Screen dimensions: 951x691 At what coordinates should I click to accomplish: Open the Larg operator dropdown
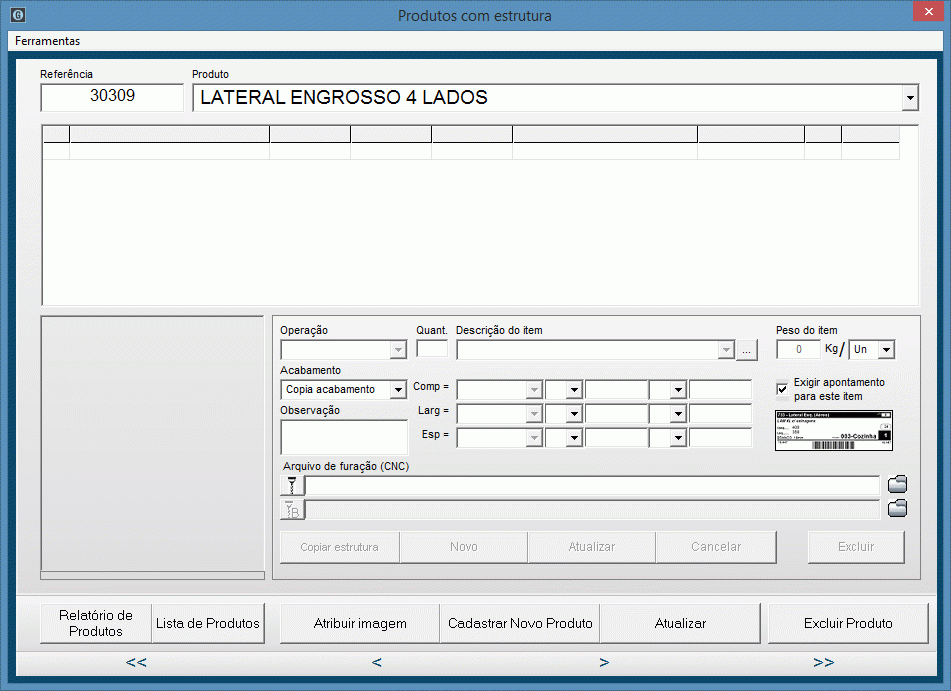coord(574,414)
